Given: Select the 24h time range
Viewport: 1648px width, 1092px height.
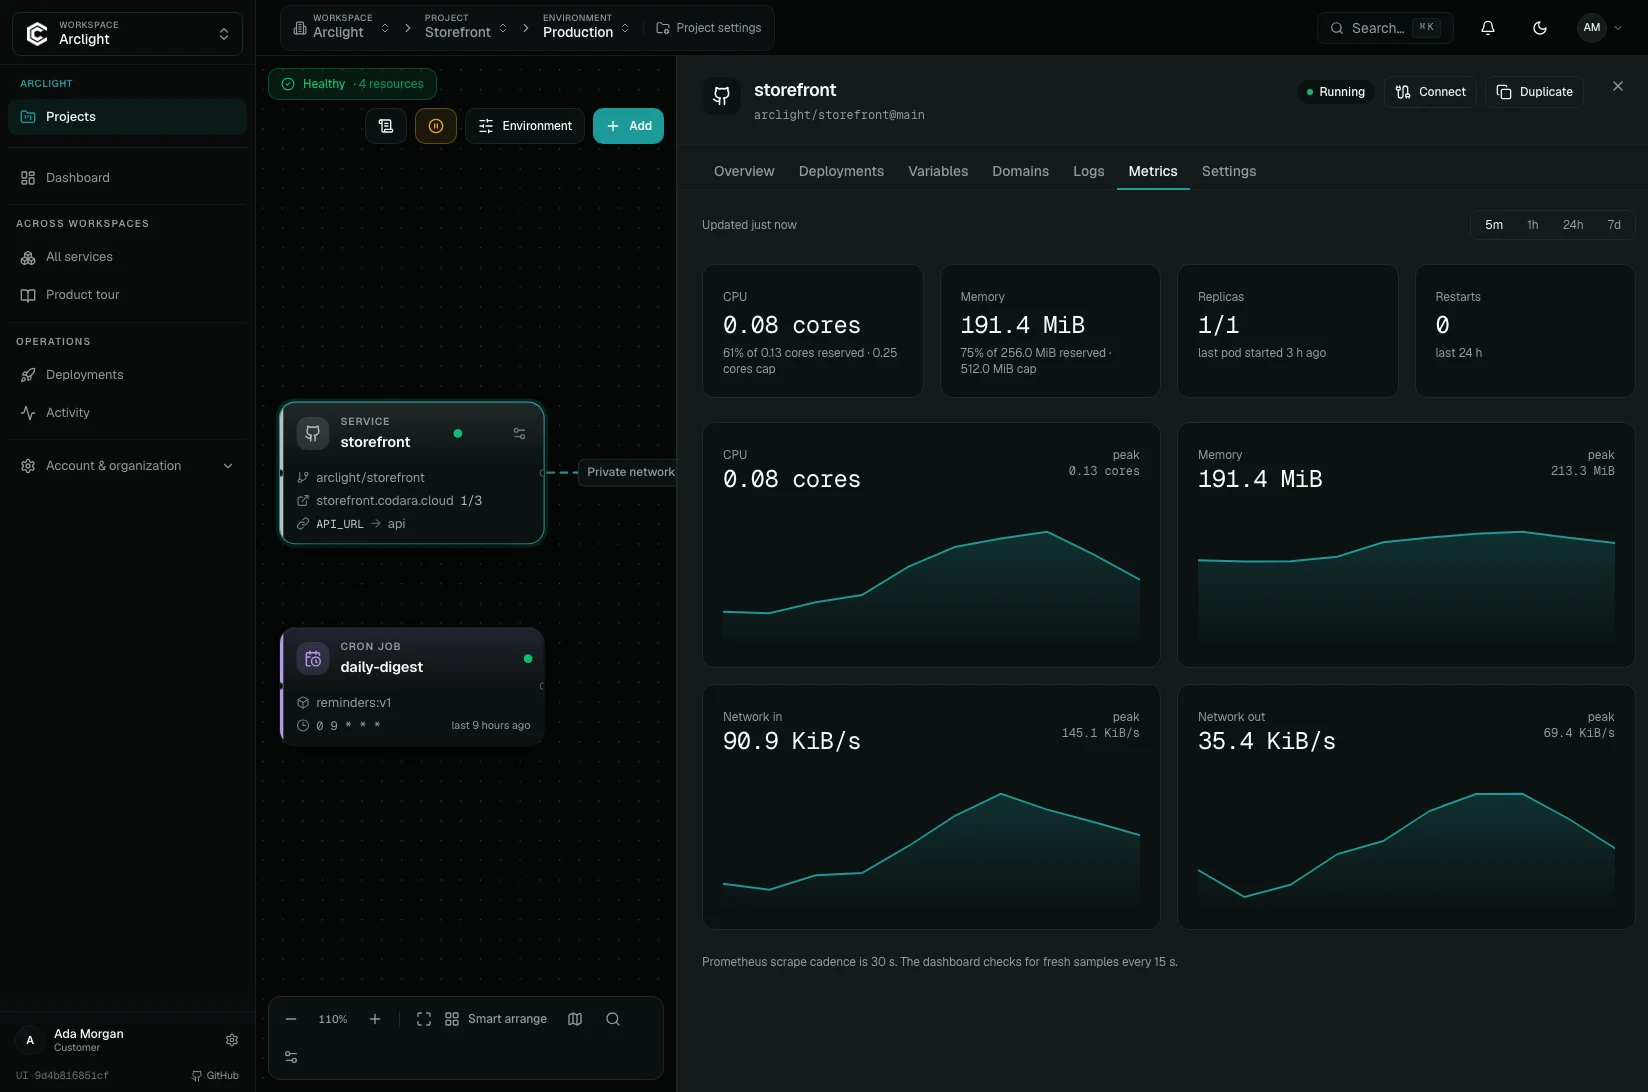Looking at the screenshot, I should [x=1573, y=225].
